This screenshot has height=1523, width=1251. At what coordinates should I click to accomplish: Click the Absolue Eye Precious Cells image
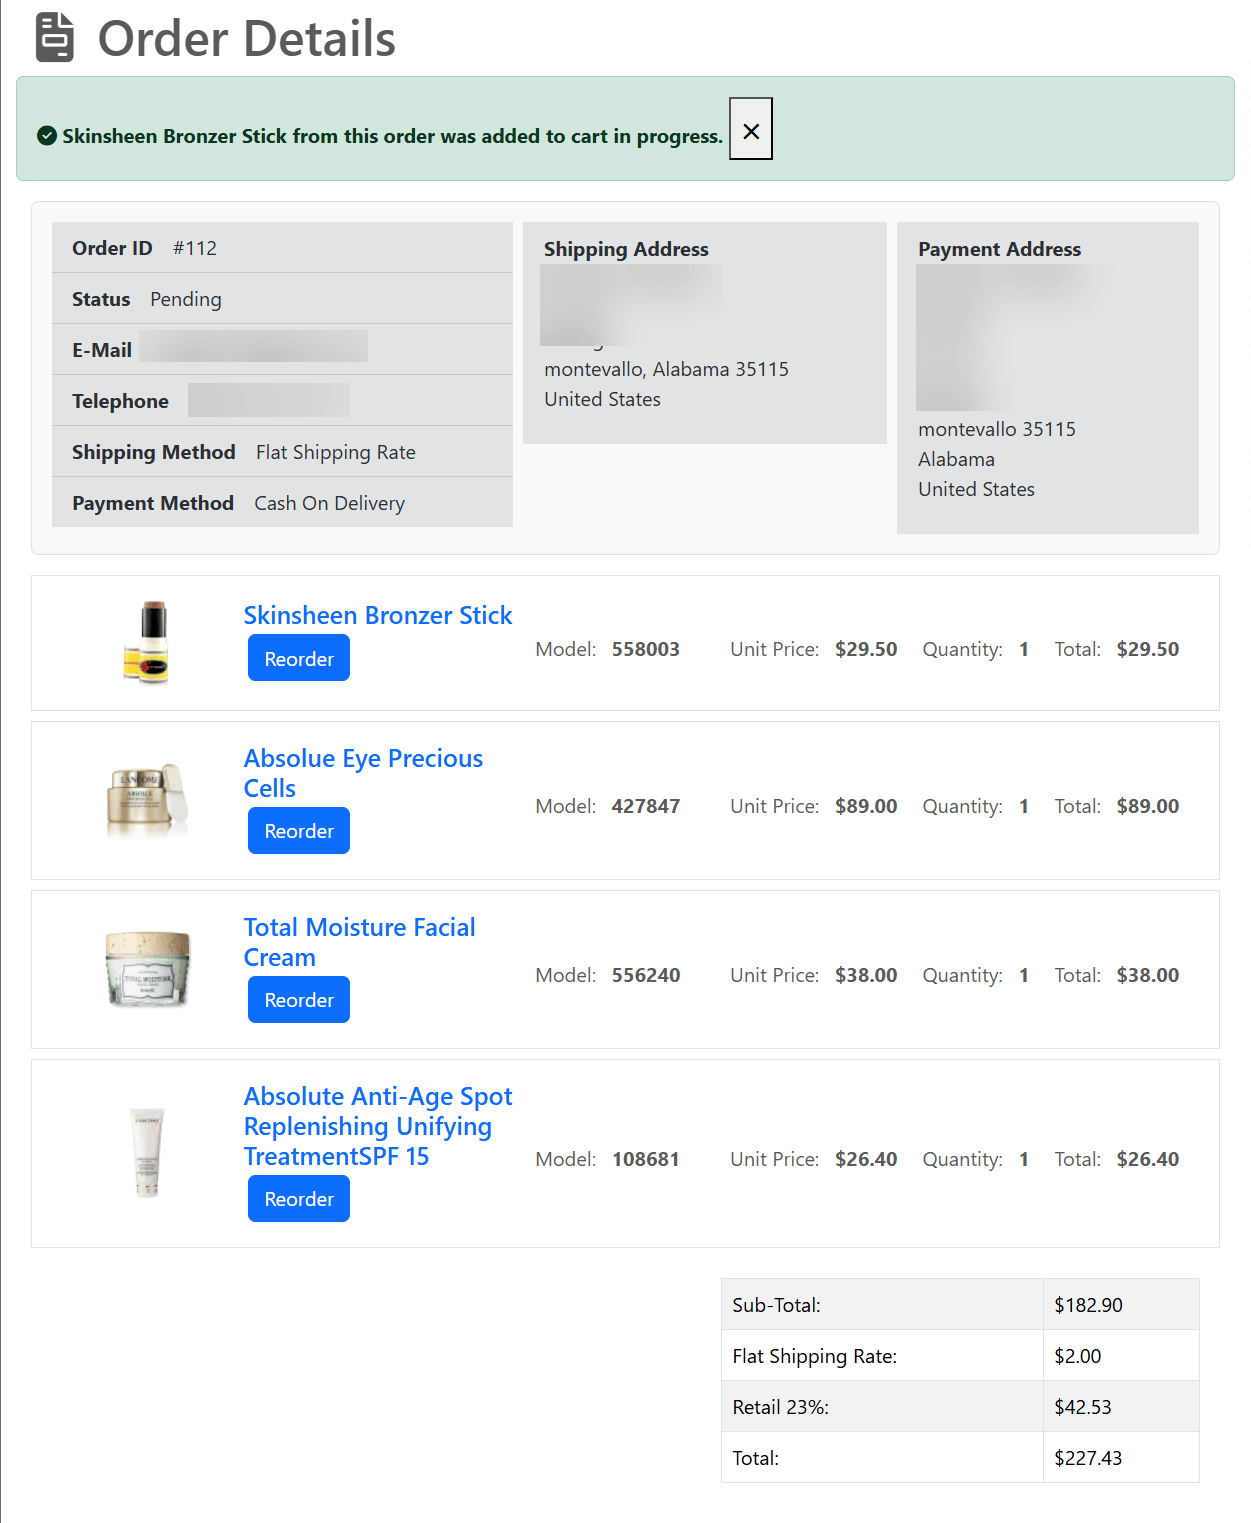(147, 799)
